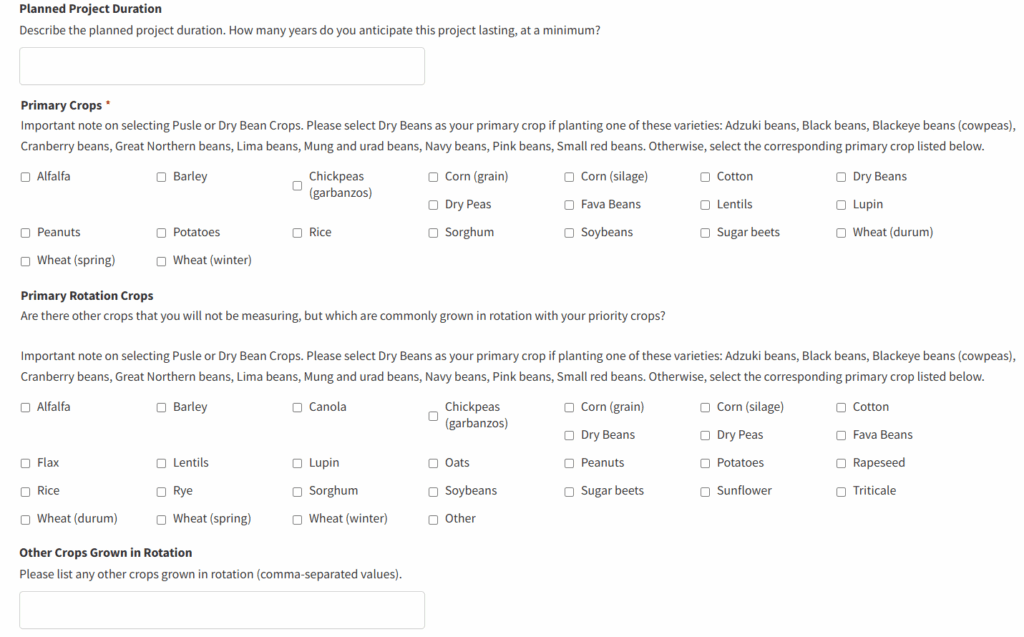
Task: Tick Sugar beets under Primary Crops
Action: tap(706, 233)
